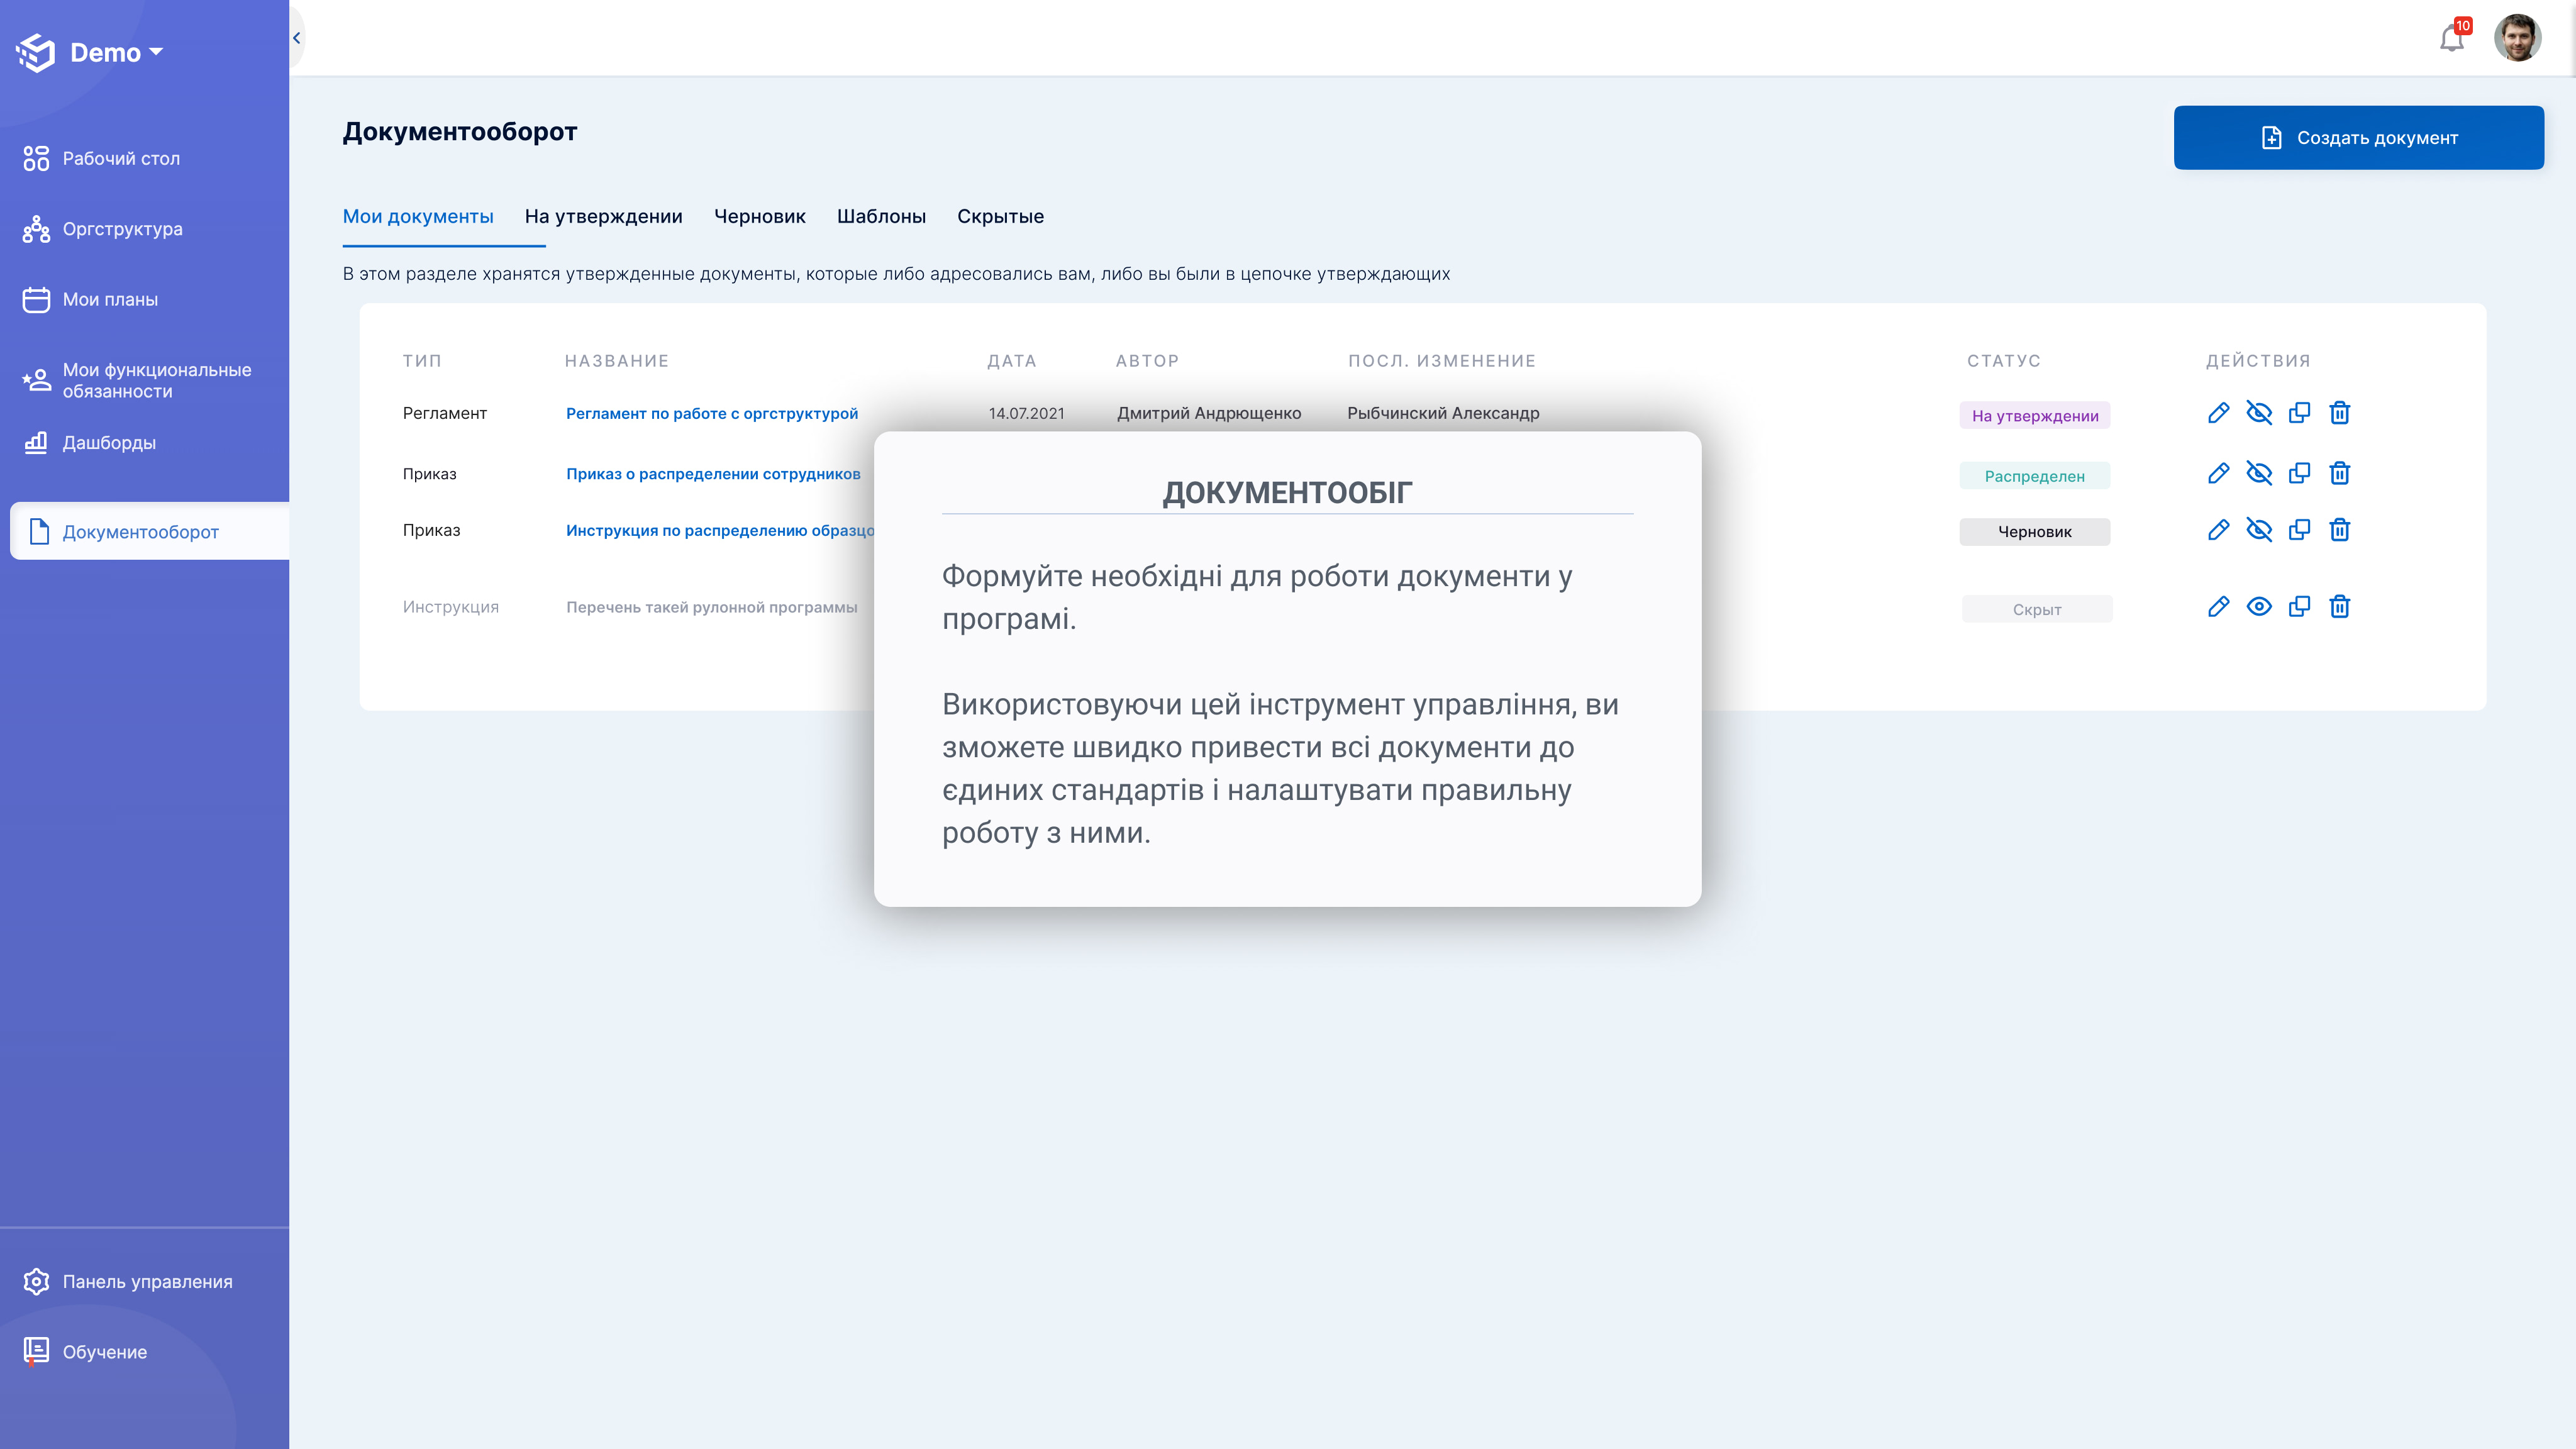Unhide the Скрыт status document with eye
The image size is (2576, 1449).
point(2259,606)
